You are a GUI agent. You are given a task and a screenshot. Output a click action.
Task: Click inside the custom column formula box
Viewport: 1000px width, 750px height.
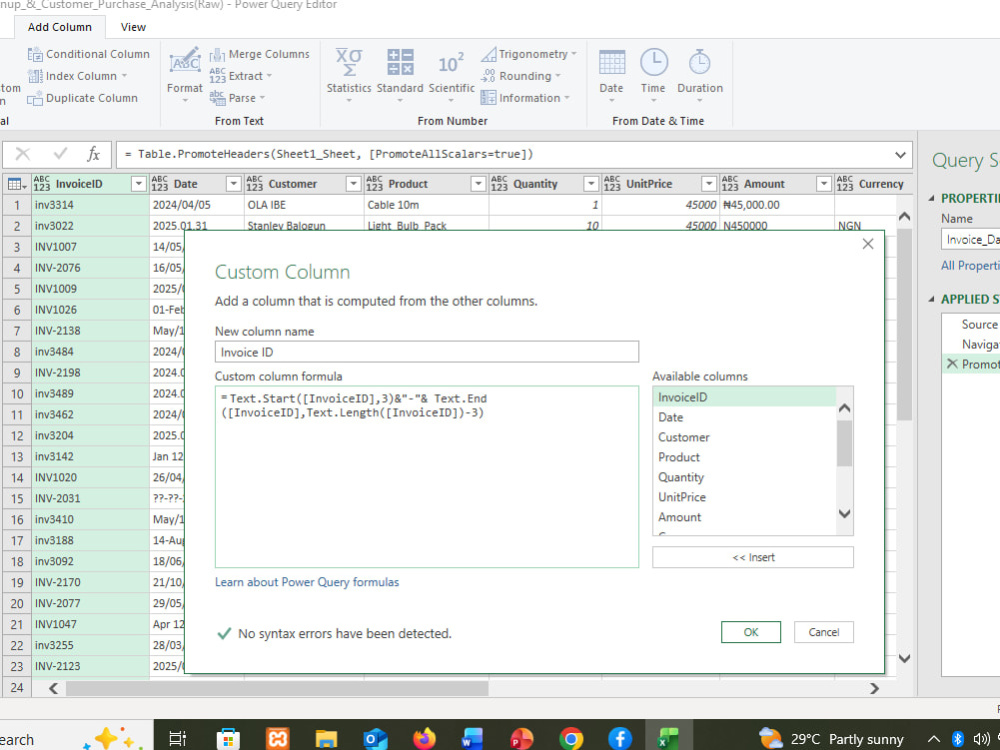point(427,476)
